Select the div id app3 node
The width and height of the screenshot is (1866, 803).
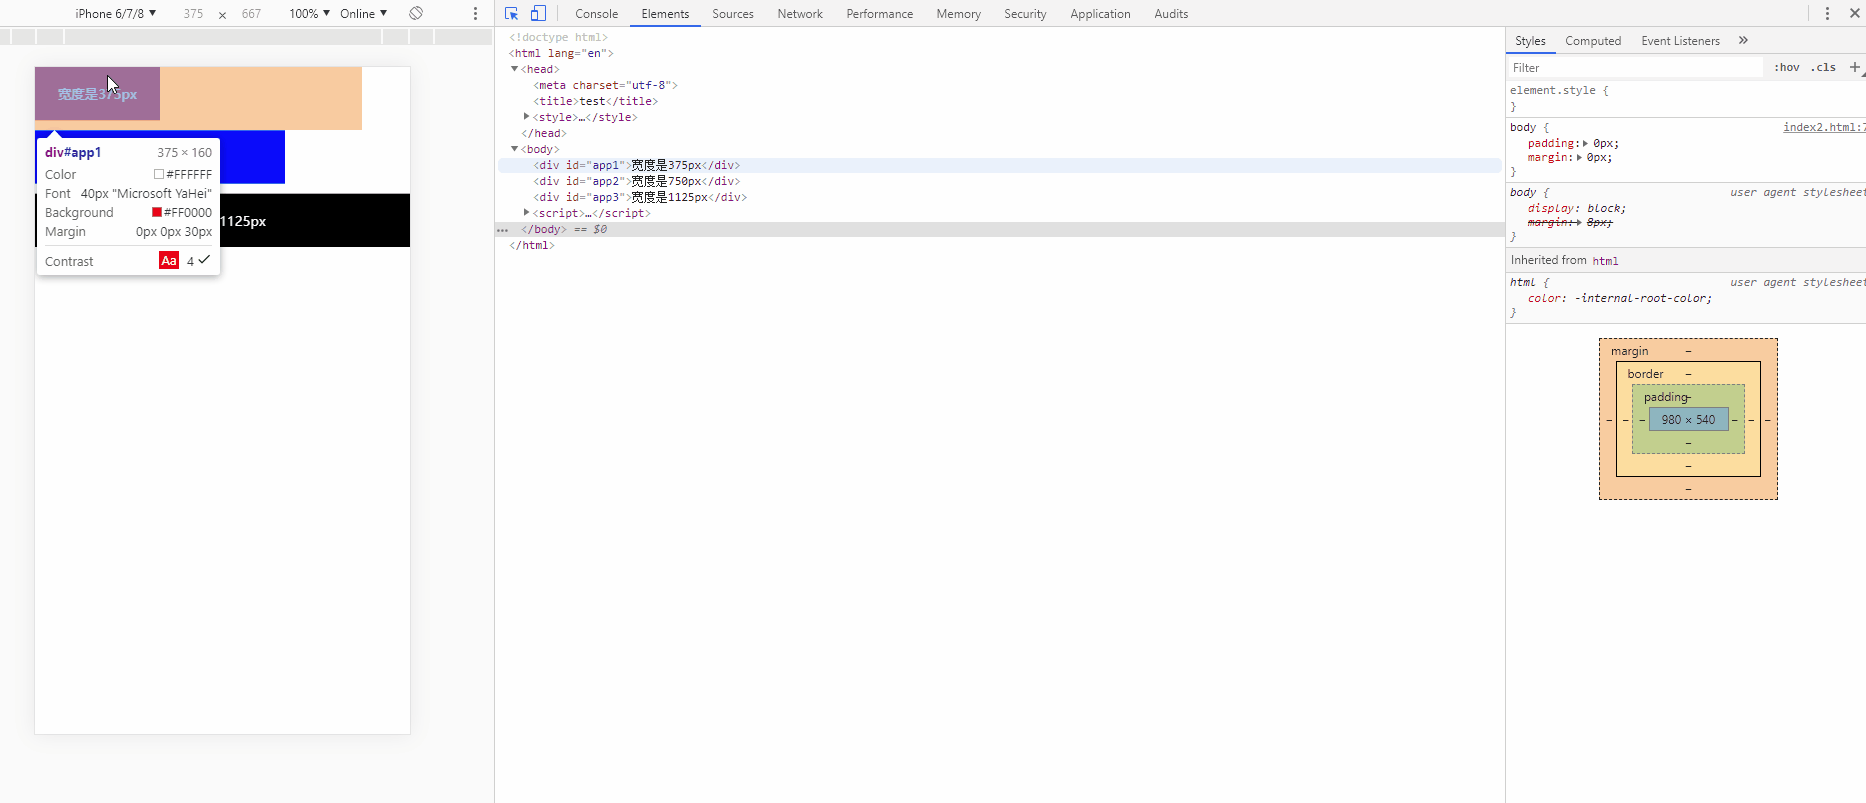640,197
